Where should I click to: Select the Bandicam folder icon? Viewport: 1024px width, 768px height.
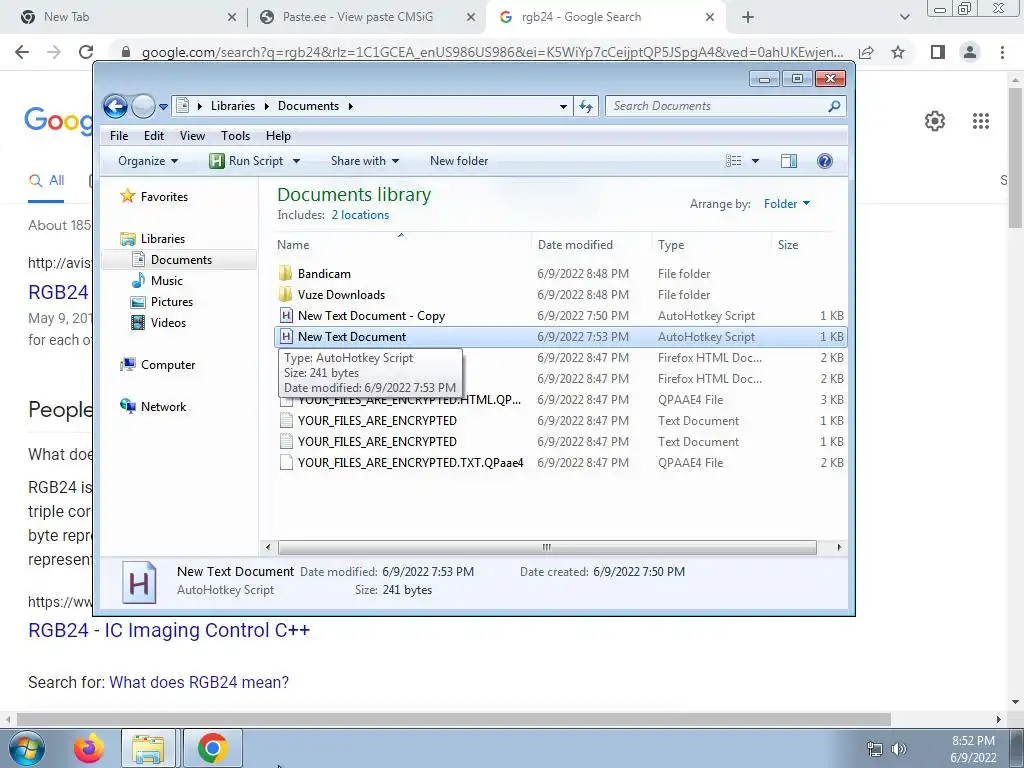coord(285,274)
